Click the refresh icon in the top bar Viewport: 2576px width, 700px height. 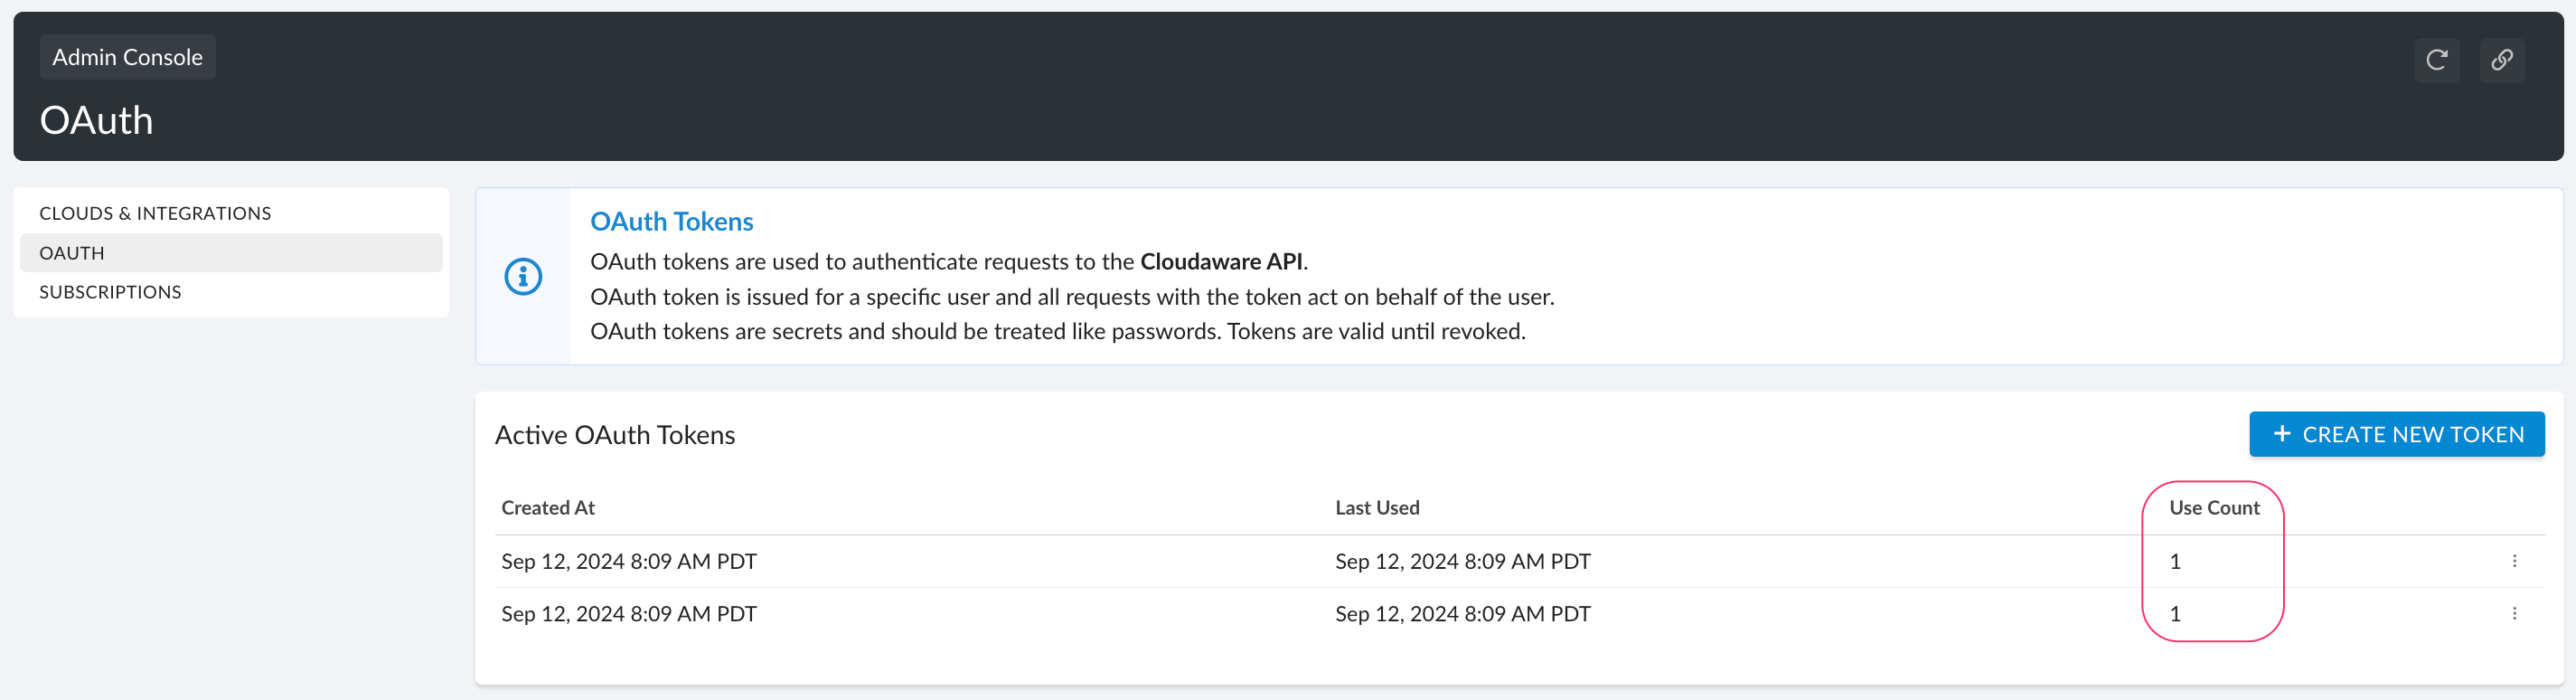[x=2437, y=60]
